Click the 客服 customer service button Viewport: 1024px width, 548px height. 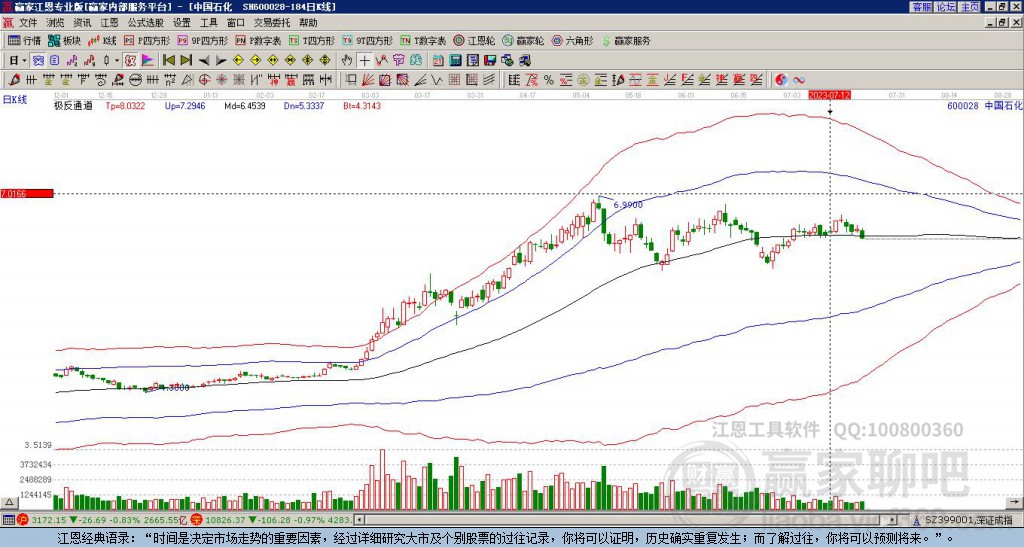coord(921,7)
